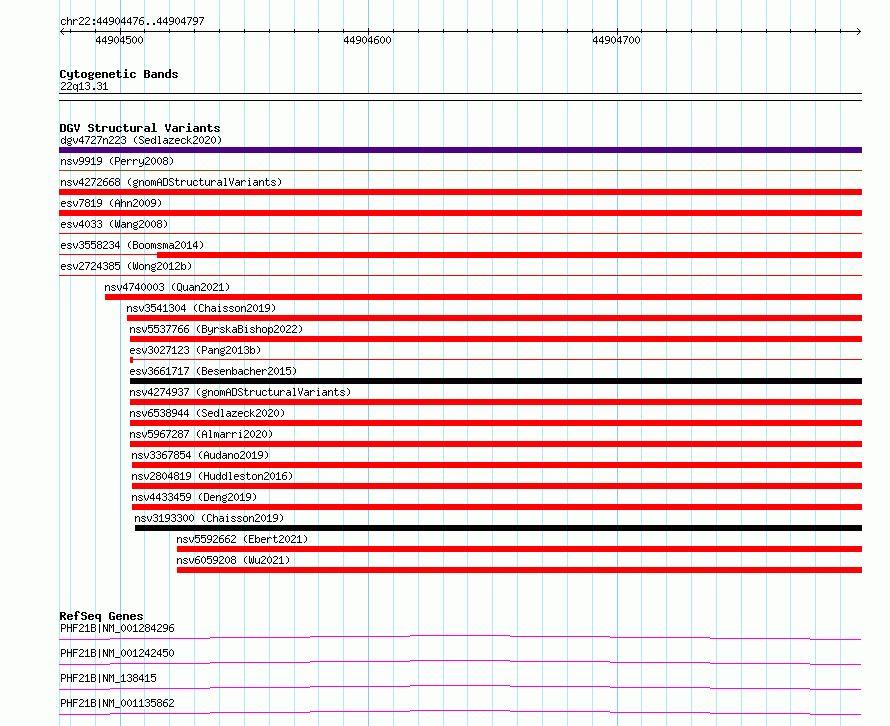The height and width of the screenshot is (726, 890).
Task: Click the Cytogenetic Bands track title
Action: click(119, 74)
